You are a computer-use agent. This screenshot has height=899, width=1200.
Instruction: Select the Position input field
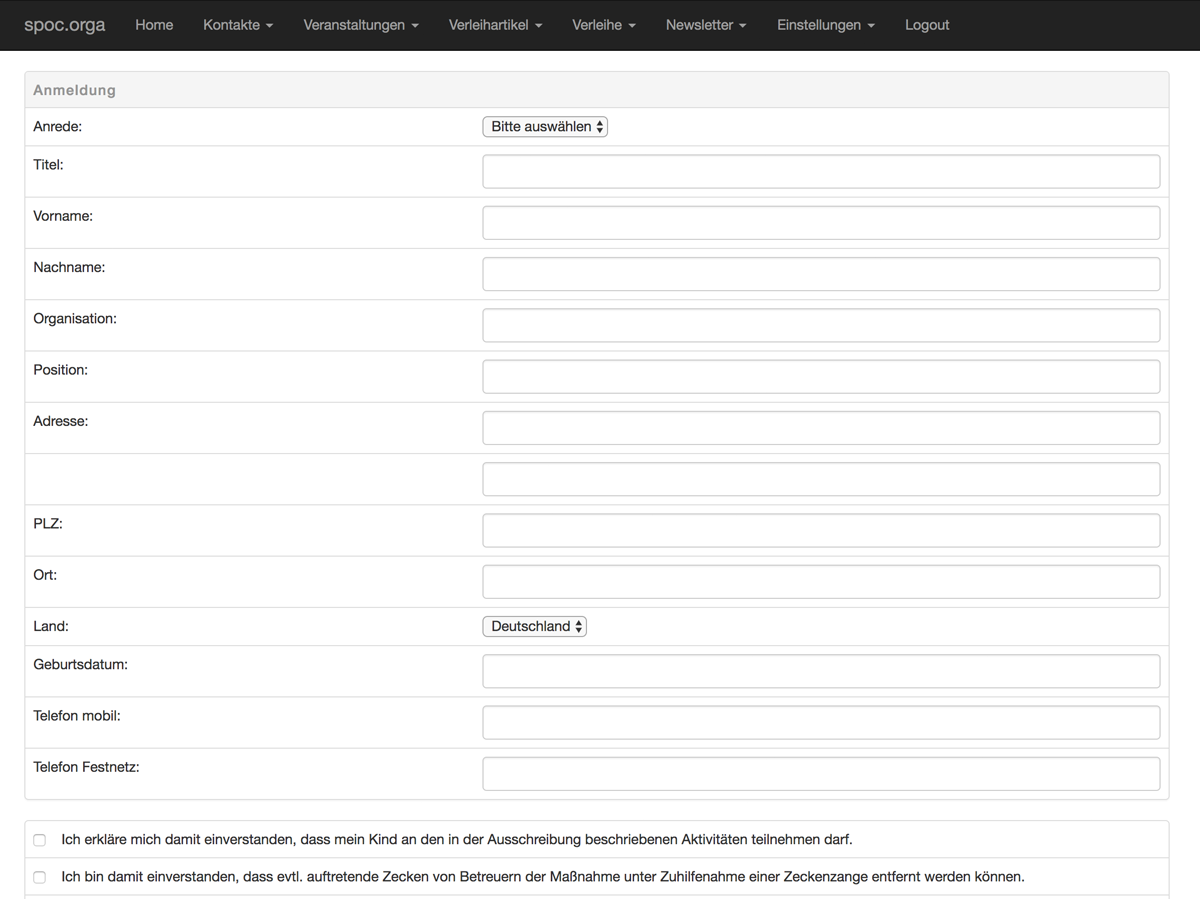pyautogui.click(x=821, y=377)
